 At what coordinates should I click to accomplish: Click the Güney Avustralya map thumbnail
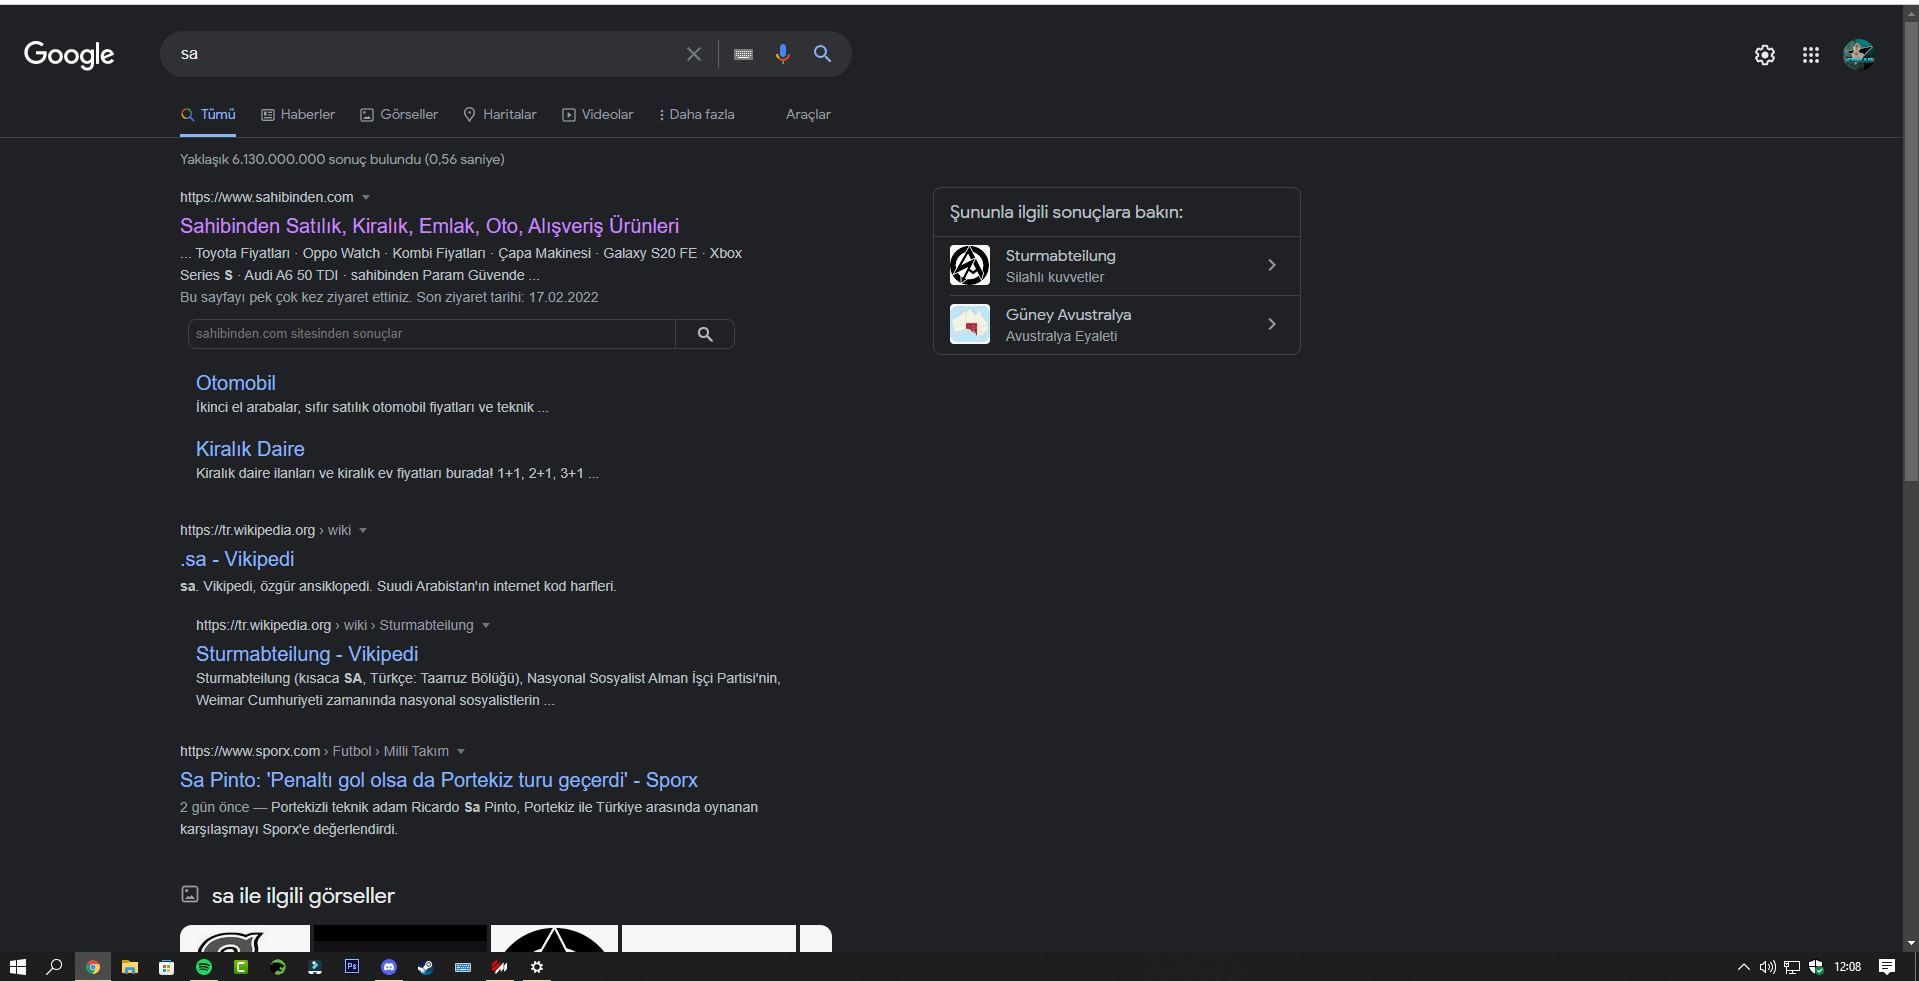(970, 324)
